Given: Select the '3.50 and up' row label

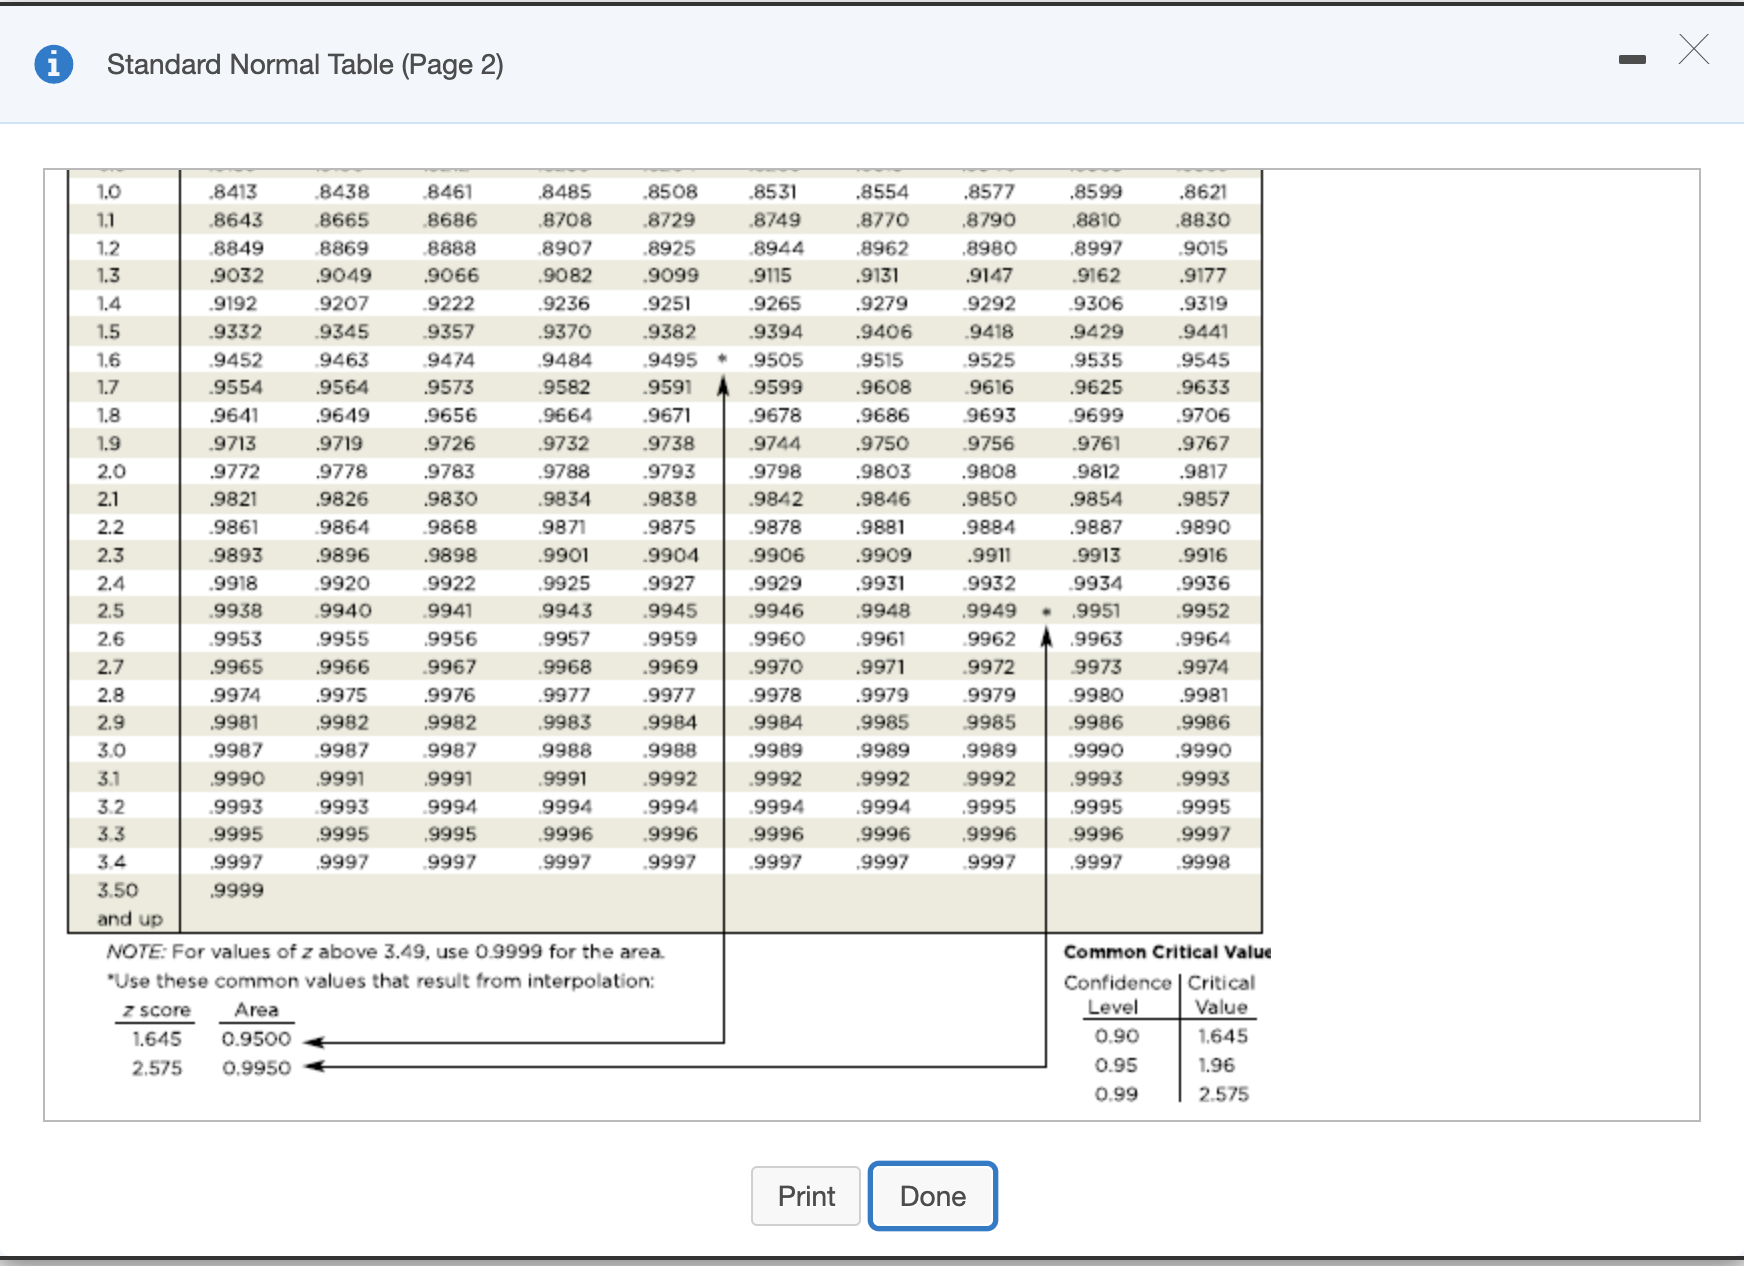Looking at the screenshot, I should (x=129, y=904).
